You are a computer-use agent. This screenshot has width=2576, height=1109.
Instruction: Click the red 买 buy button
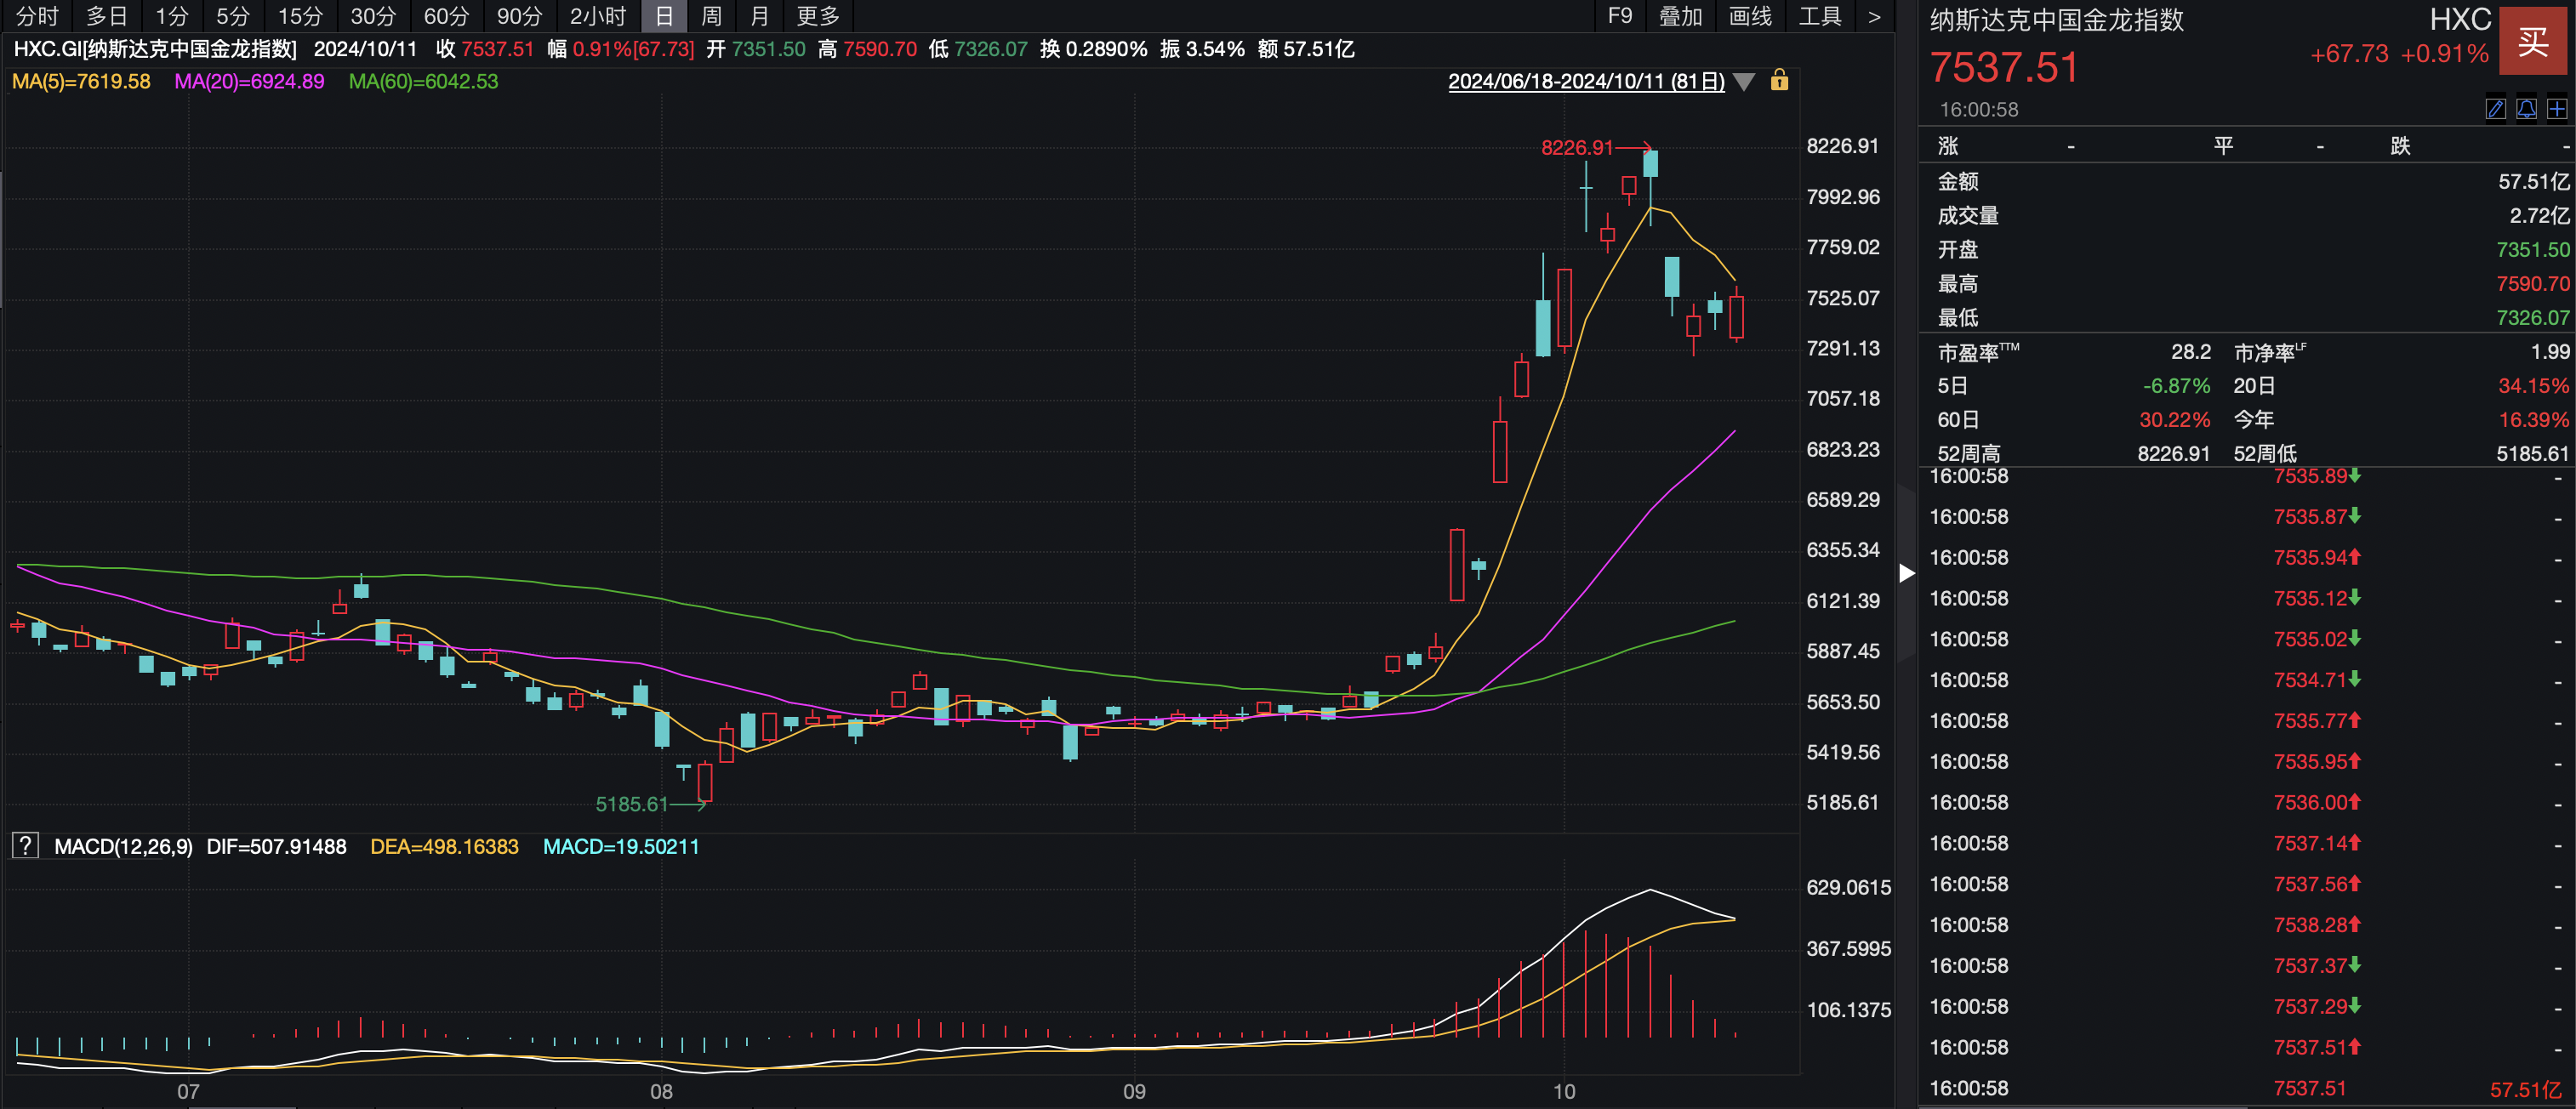point(2533,40)
